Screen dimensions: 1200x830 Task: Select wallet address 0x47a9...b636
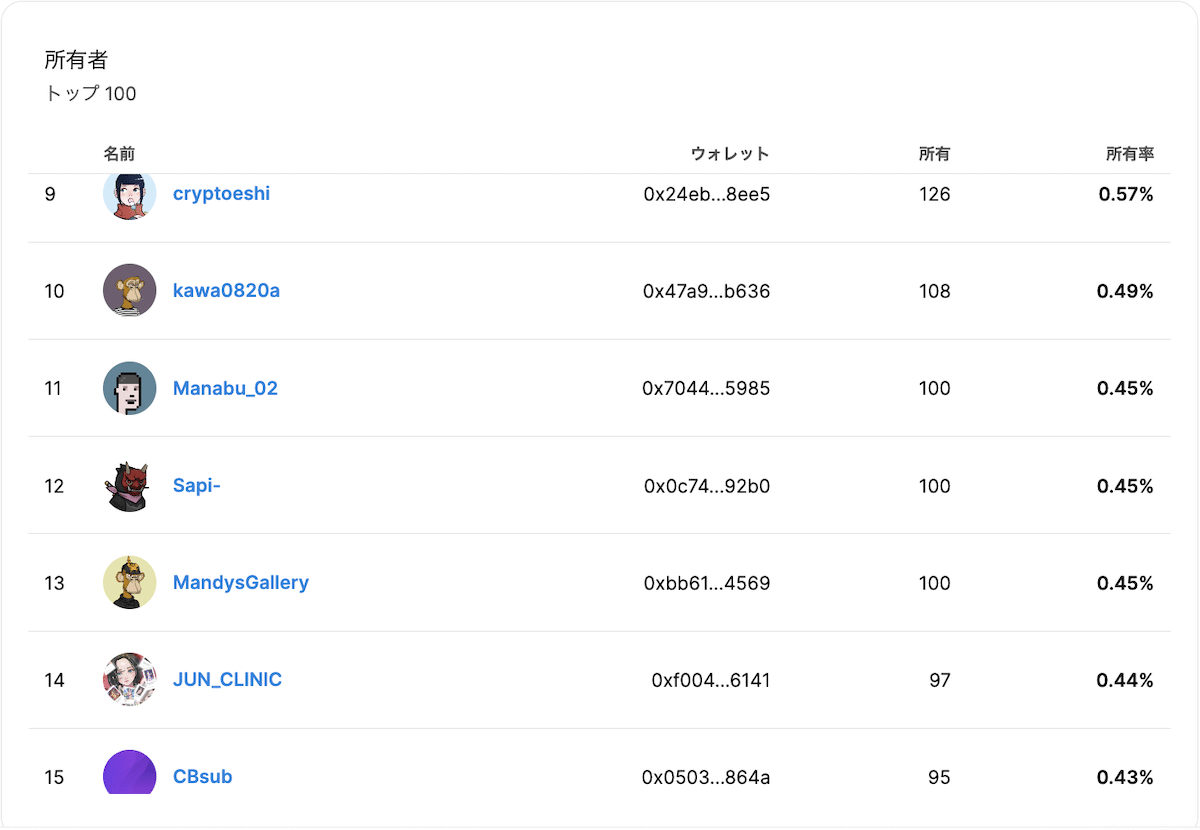point(707,291)
